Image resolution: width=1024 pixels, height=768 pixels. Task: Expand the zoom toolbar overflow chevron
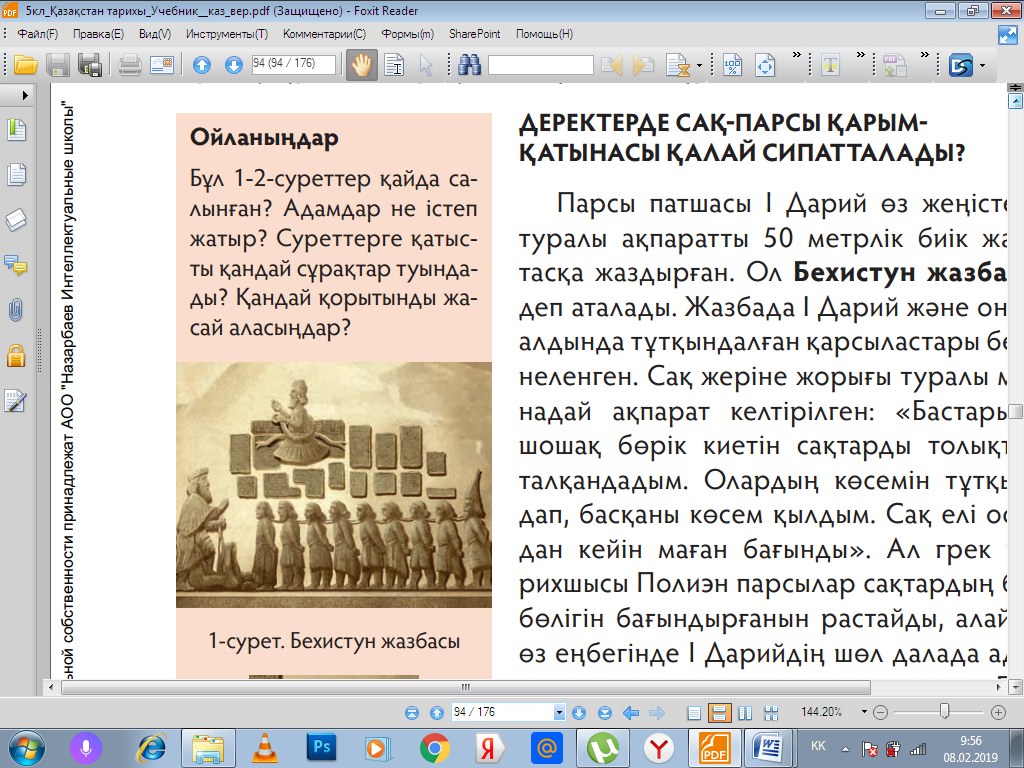pyautogui.click(x=796, y=55)
